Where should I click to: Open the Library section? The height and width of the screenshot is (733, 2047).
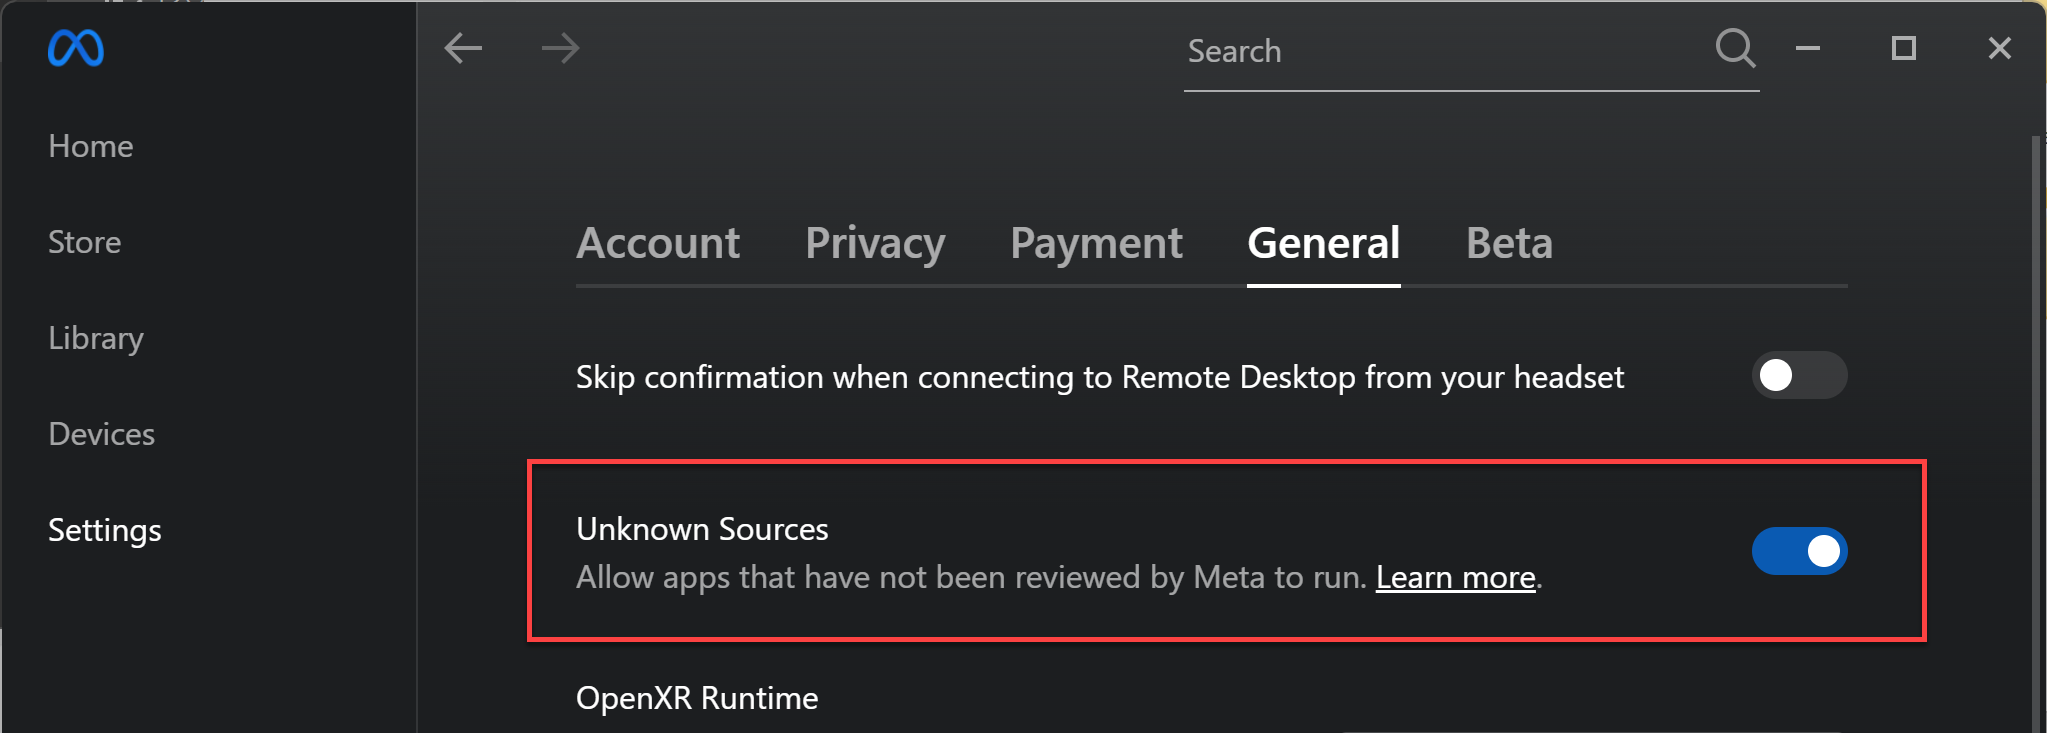coord(96,338)
